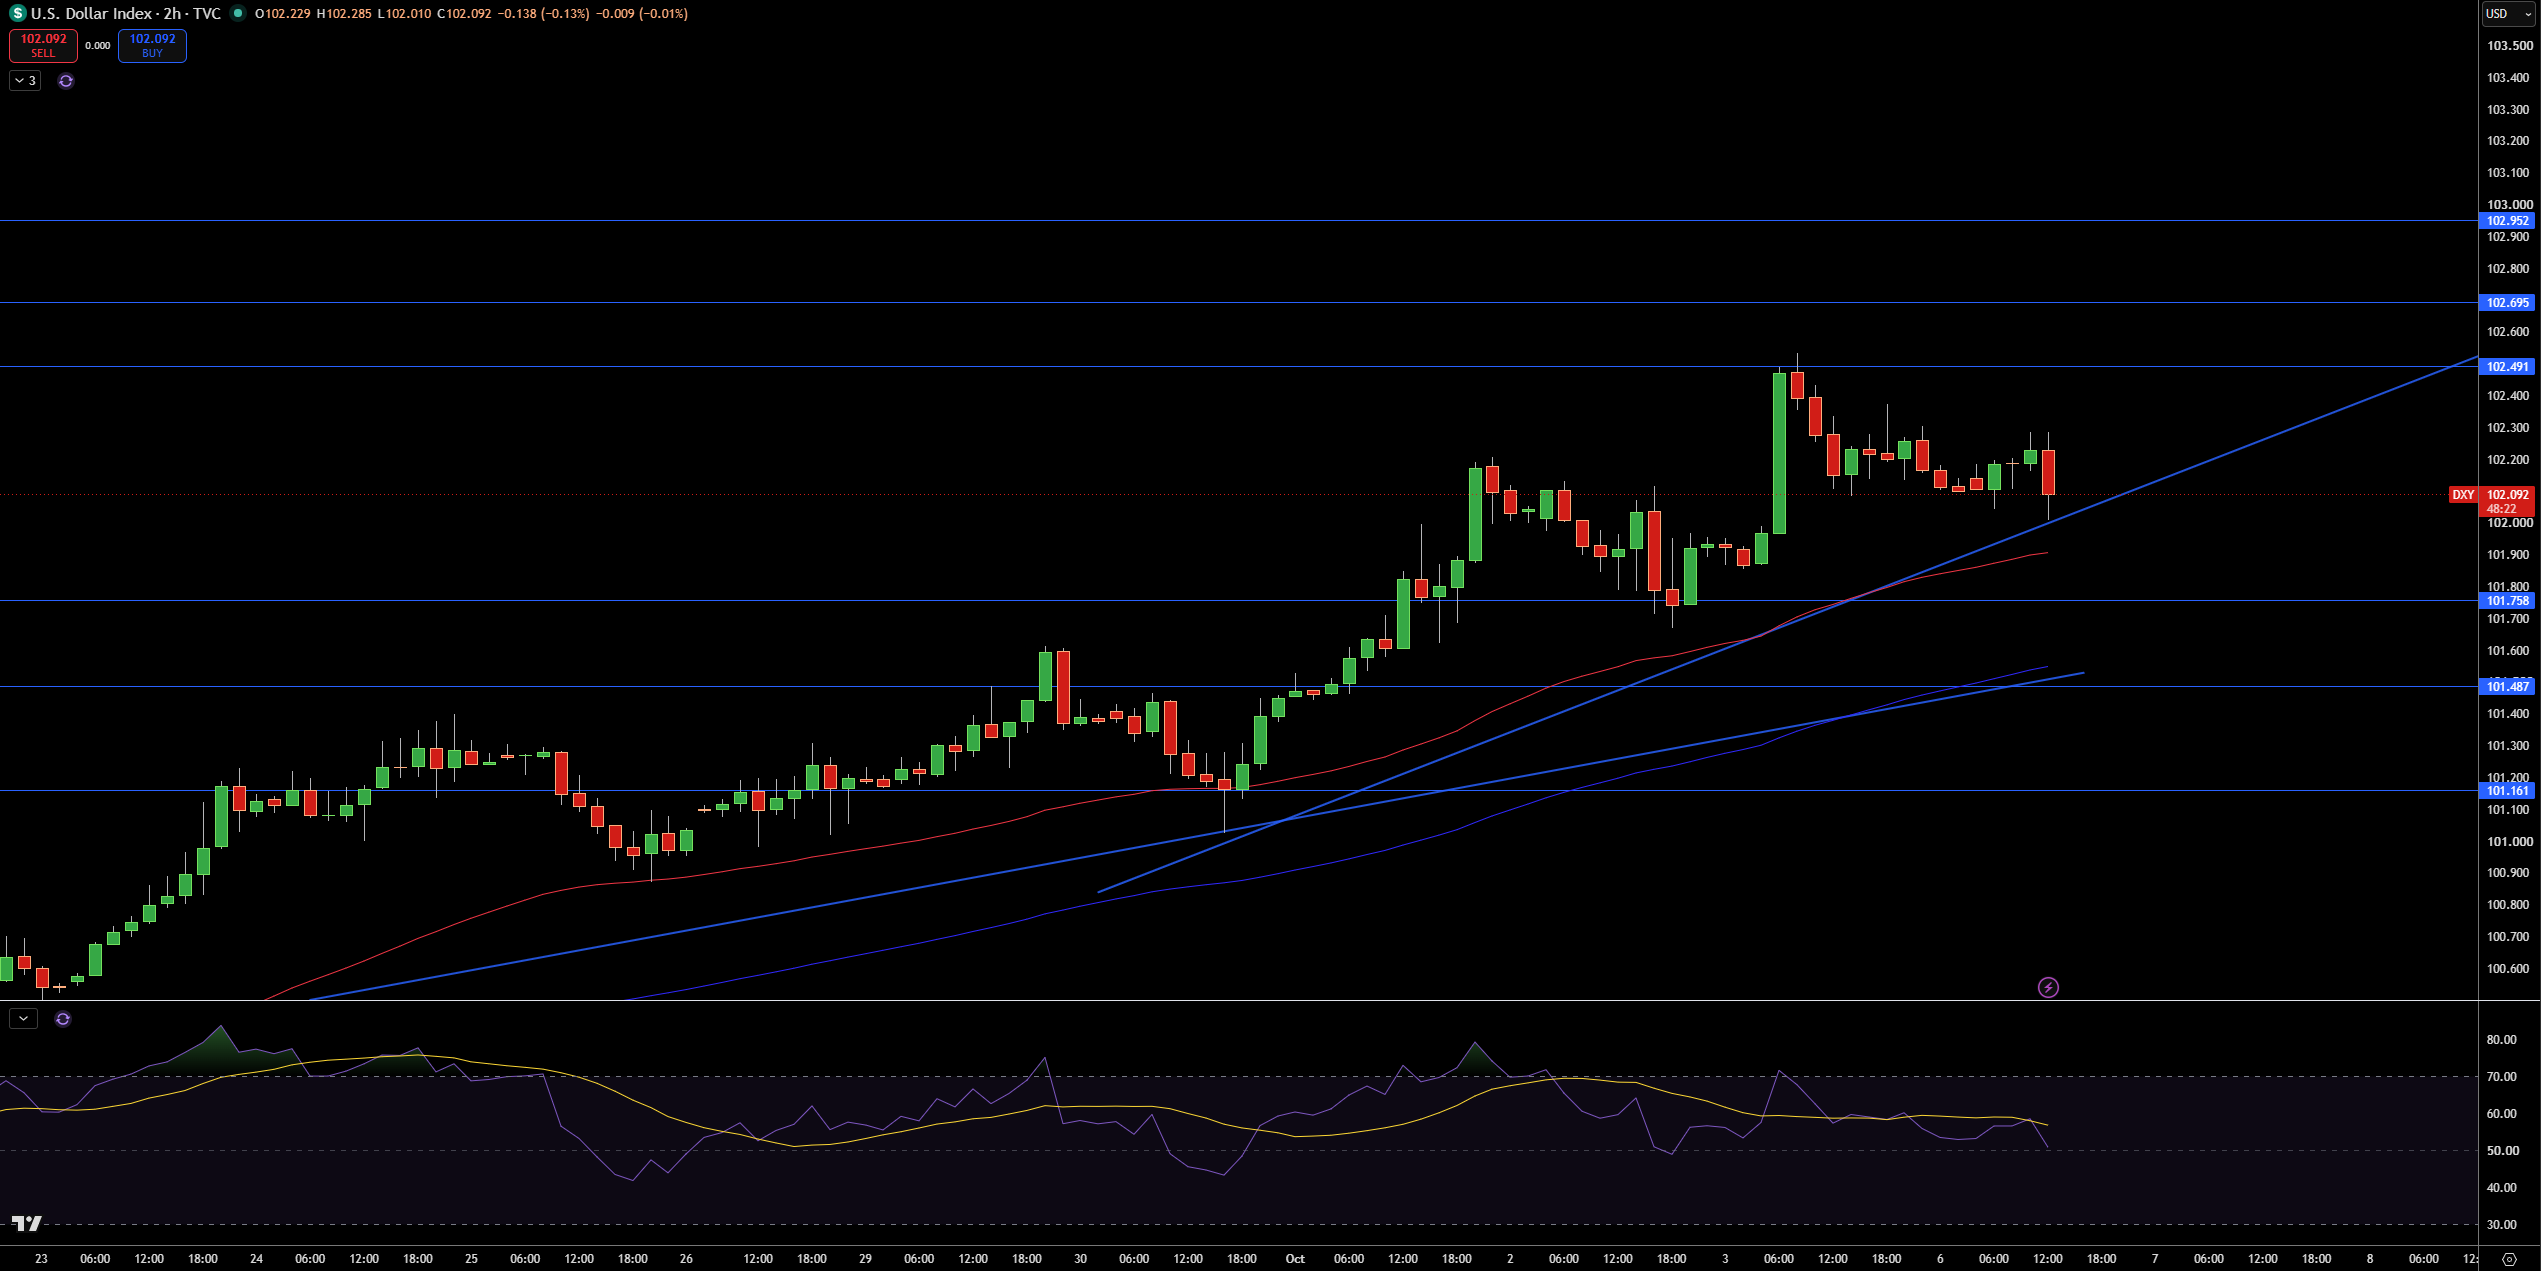The image size is (2541, 1271).
Task: Click the open value O102.229
Action: point(282,14)
